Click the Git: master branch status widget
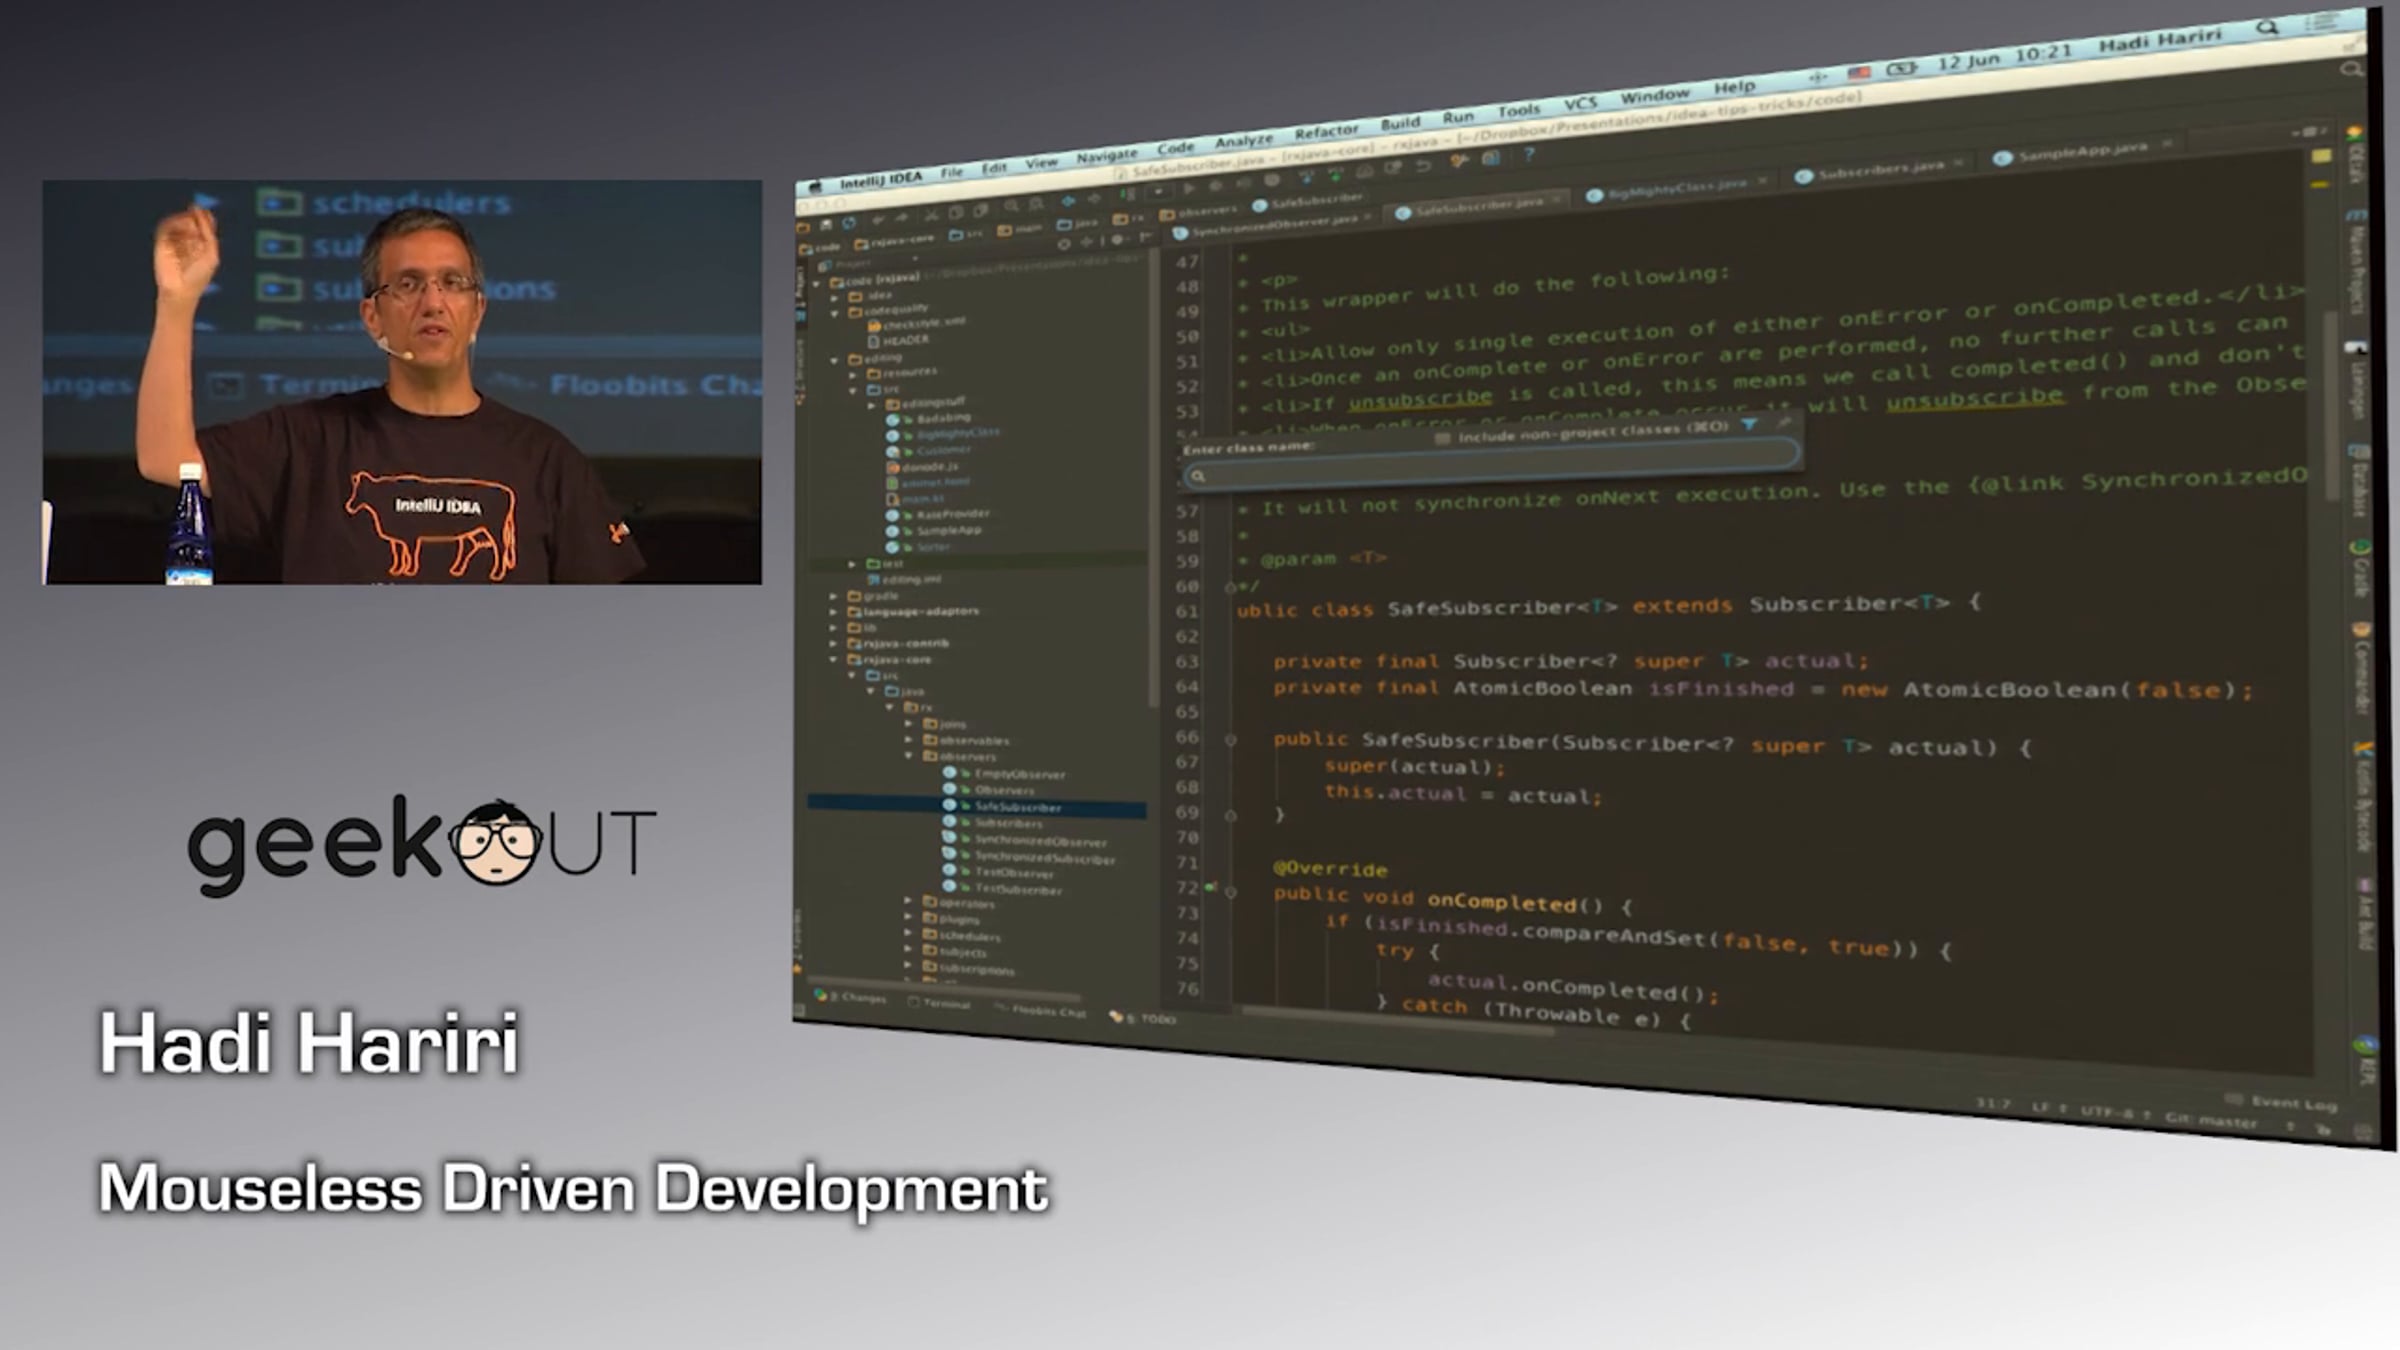This screenshot has width=2400, height=1350. click(2210, 1120)
